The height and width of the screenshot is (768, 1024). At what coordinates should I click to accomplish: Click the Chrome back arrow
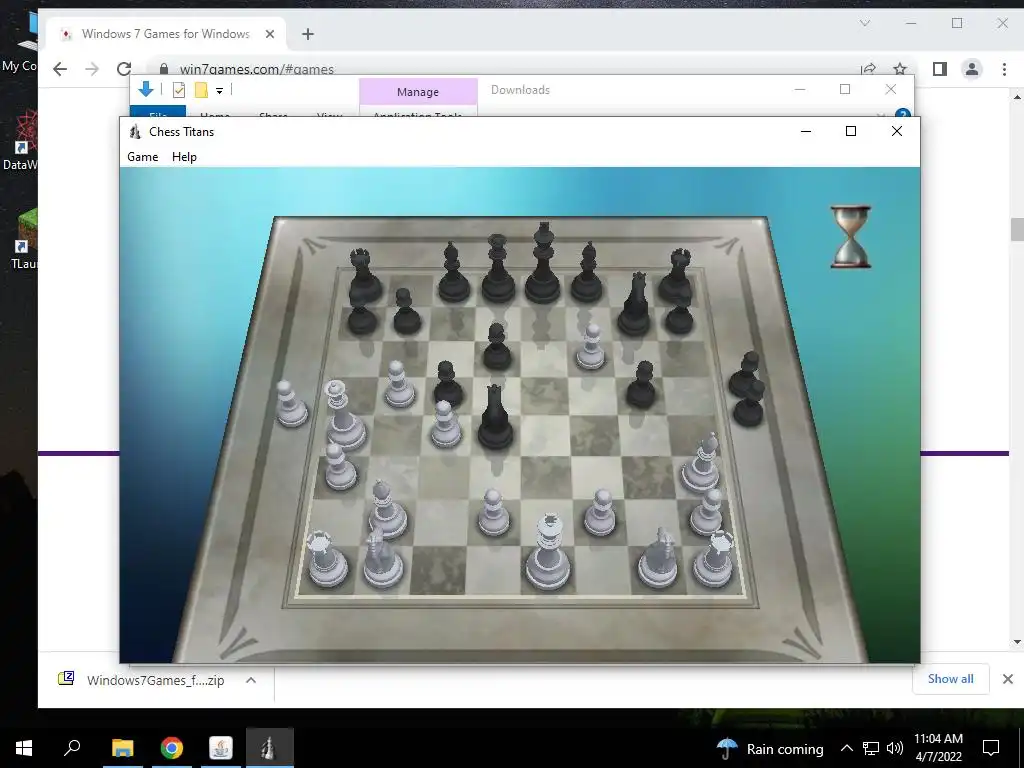click(x=59, y=69)
